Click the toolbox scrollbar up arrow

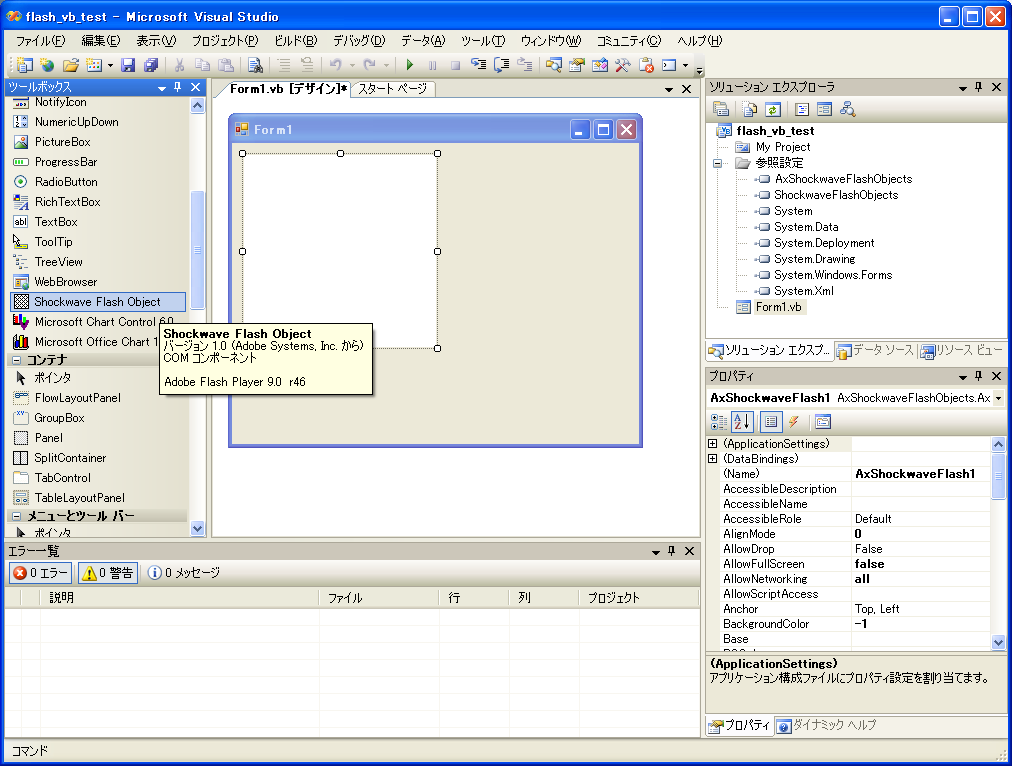click(197, 106)
